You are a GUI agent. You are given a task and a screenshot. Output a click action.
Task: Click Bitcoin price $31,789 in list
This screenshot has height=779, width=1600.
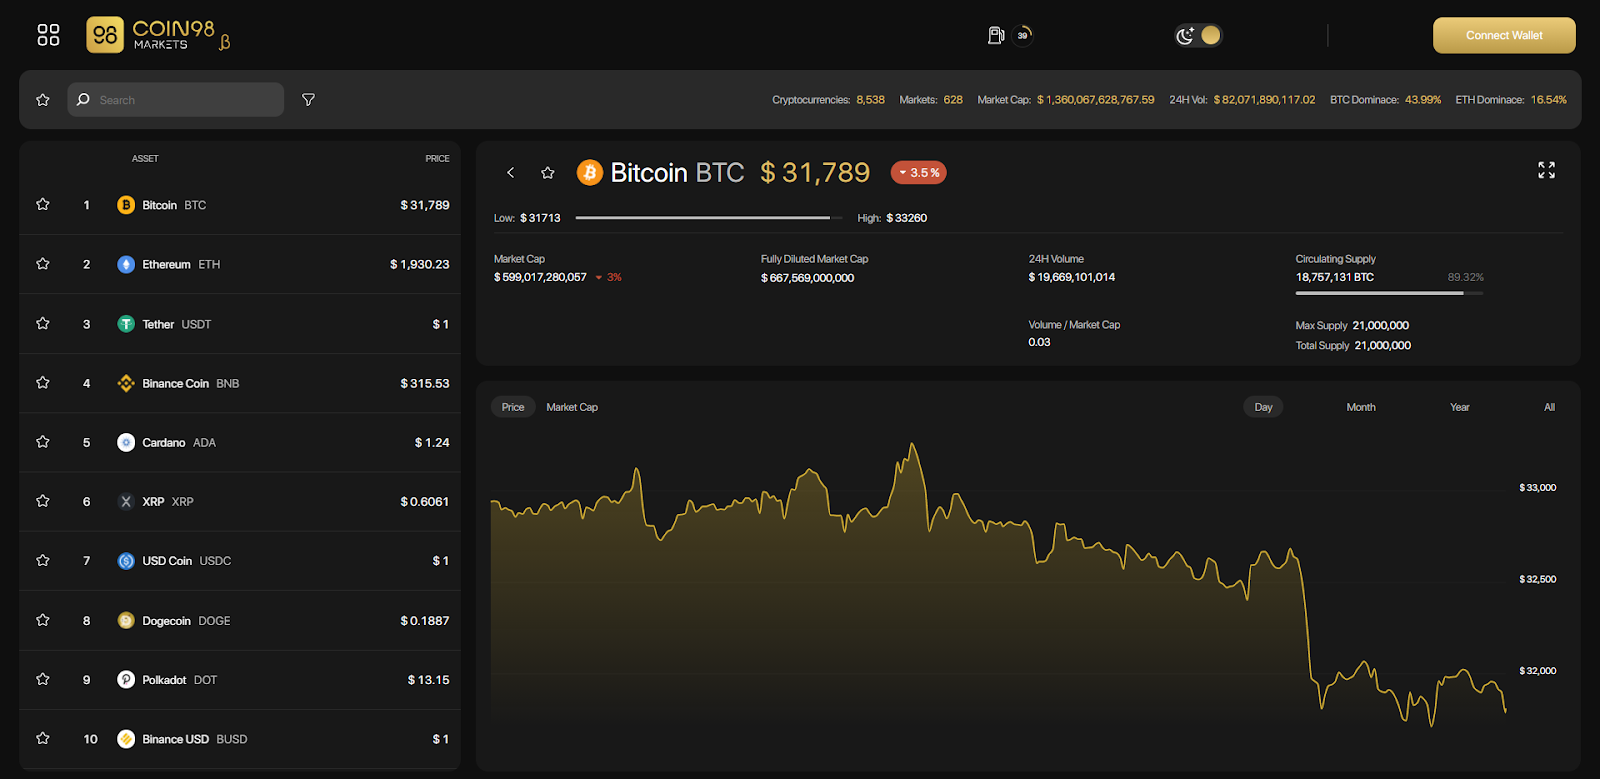click(x=425, y=205)
